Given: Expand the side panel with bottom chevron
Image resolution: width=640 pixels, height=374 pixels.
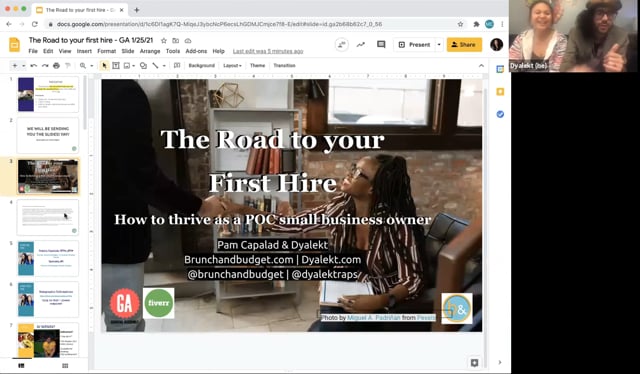Looking at the screenshot, I should point(500,362).
